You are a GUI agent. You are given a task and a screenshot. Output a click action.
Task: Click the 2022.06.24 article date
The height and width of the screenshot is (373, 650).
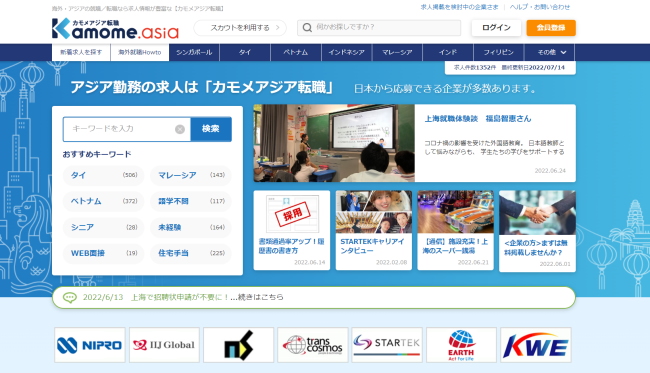(550, 171)
